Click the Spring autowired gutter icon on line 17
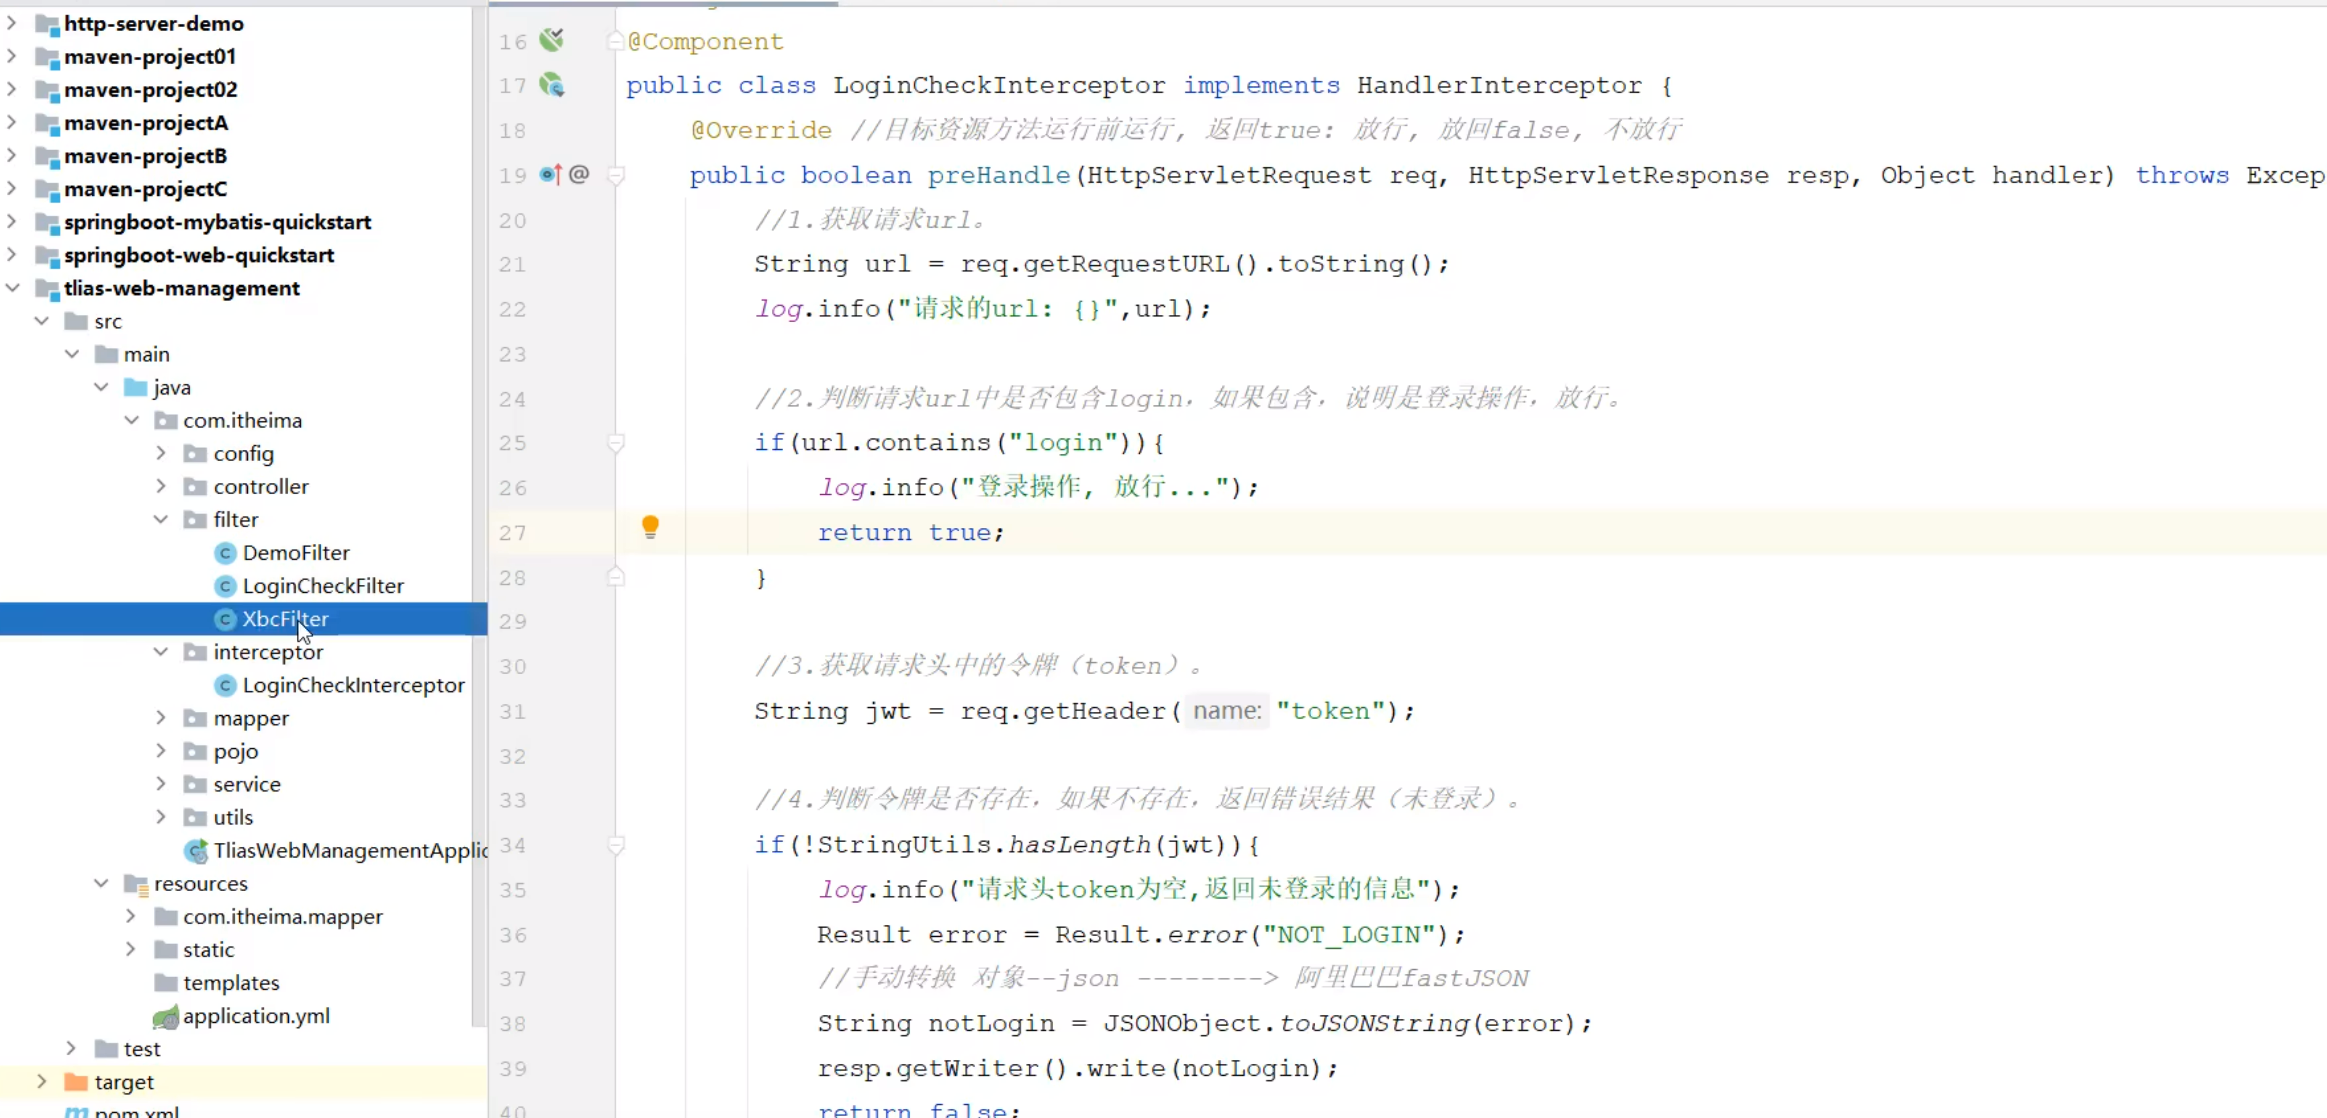The image size is (2327, 1118). click(x=551, y=85)
